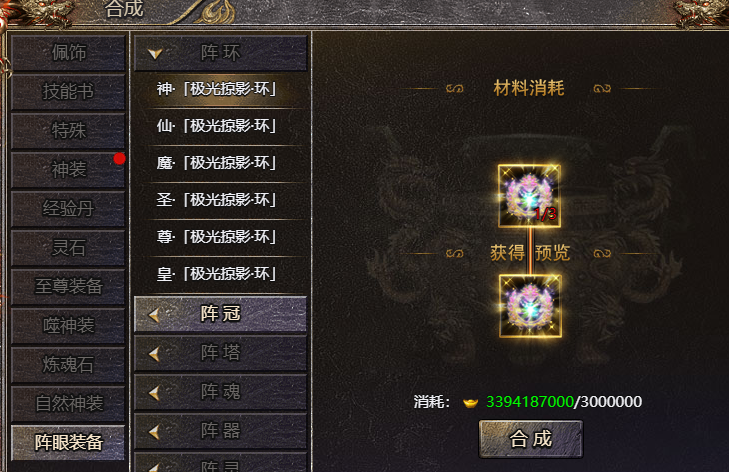The width and height of the screenshot is (729, 472).
Task: Select 圣·[极光掠影·环] recipe
Action: [x=217, y=200]
